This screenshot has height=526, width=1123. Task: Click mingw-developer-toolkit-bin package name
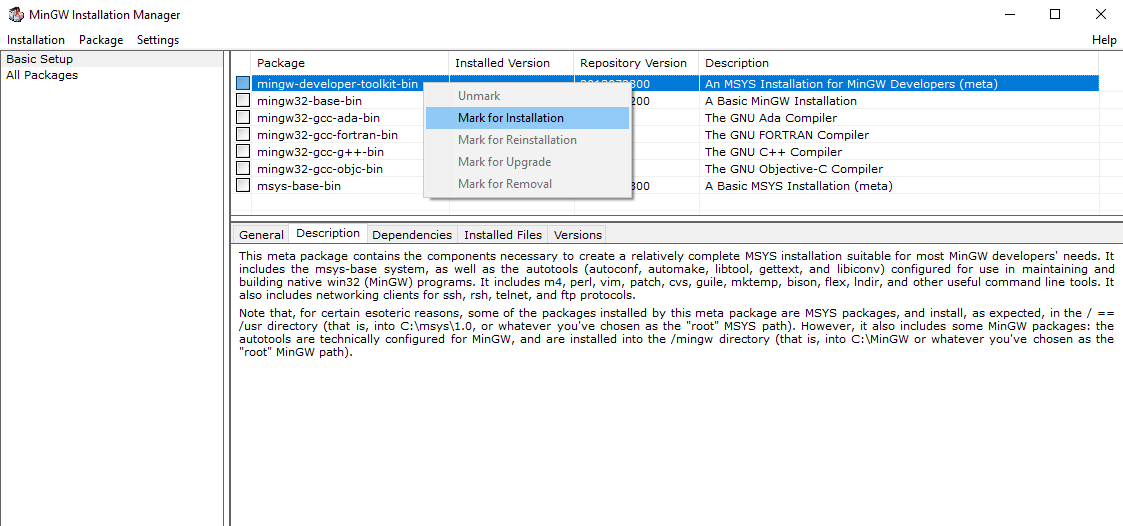(x=337, y=84)
